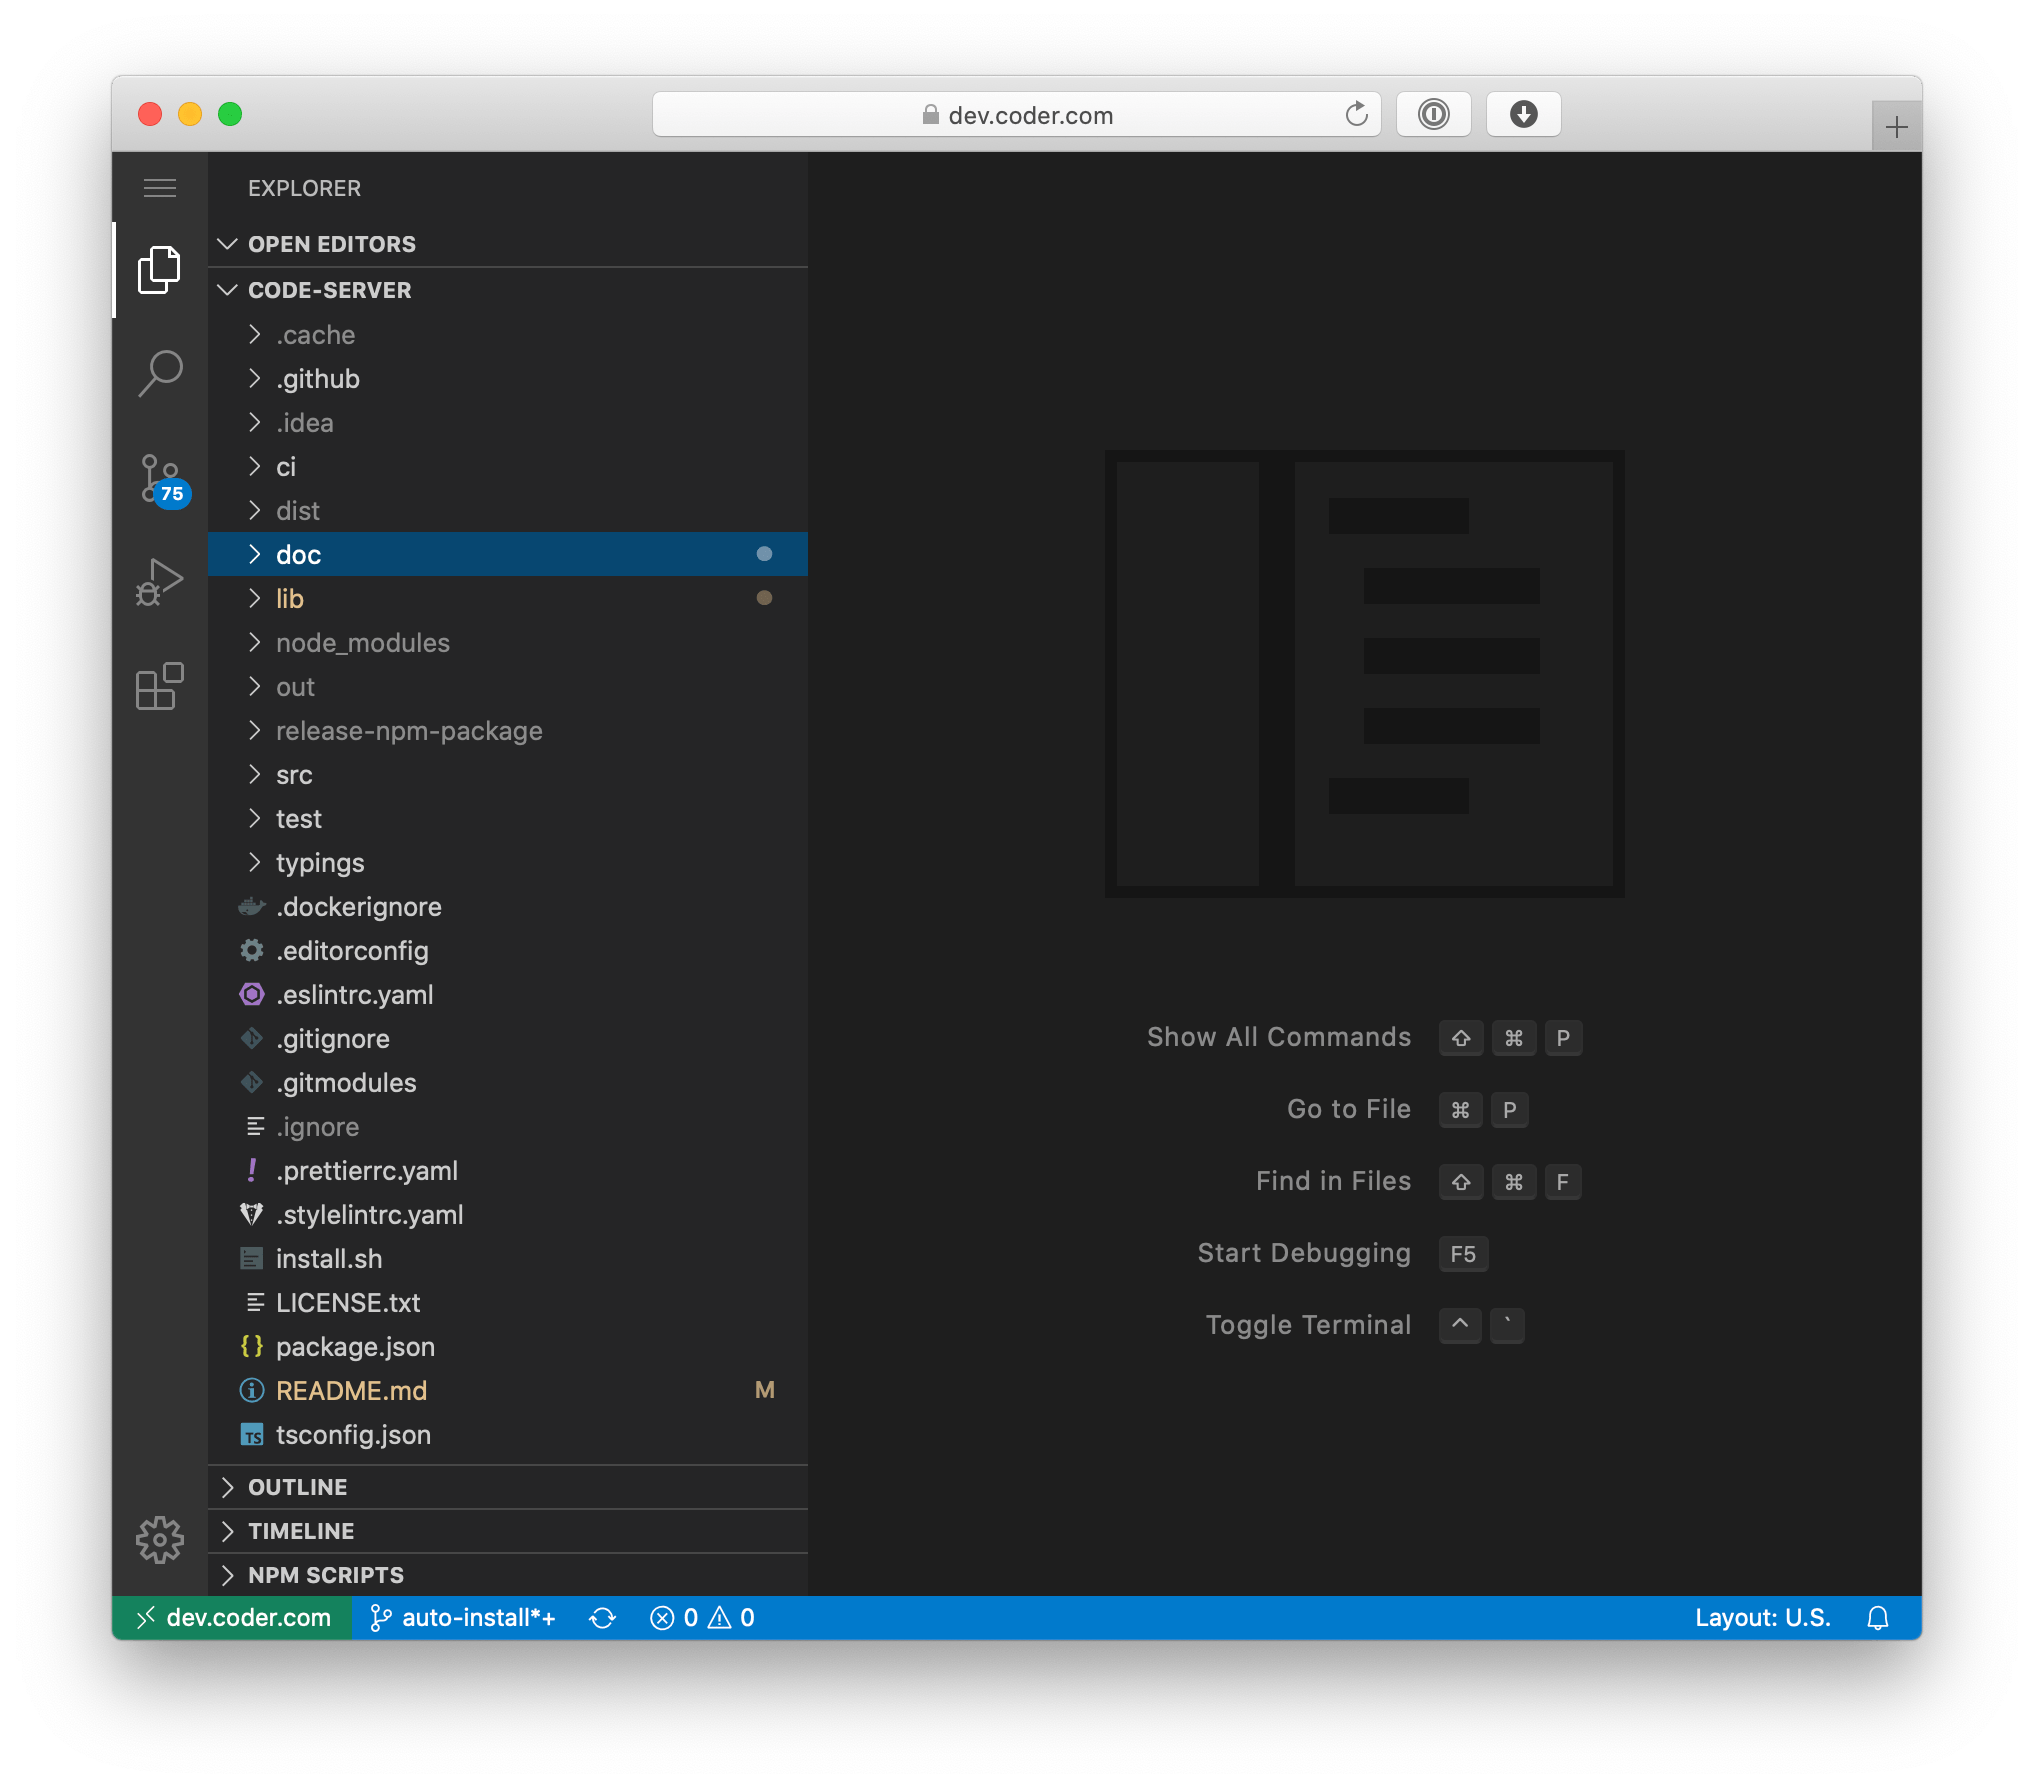Click the Show All Commands entry
2034x1788 pixels.
point(1280,1037)
